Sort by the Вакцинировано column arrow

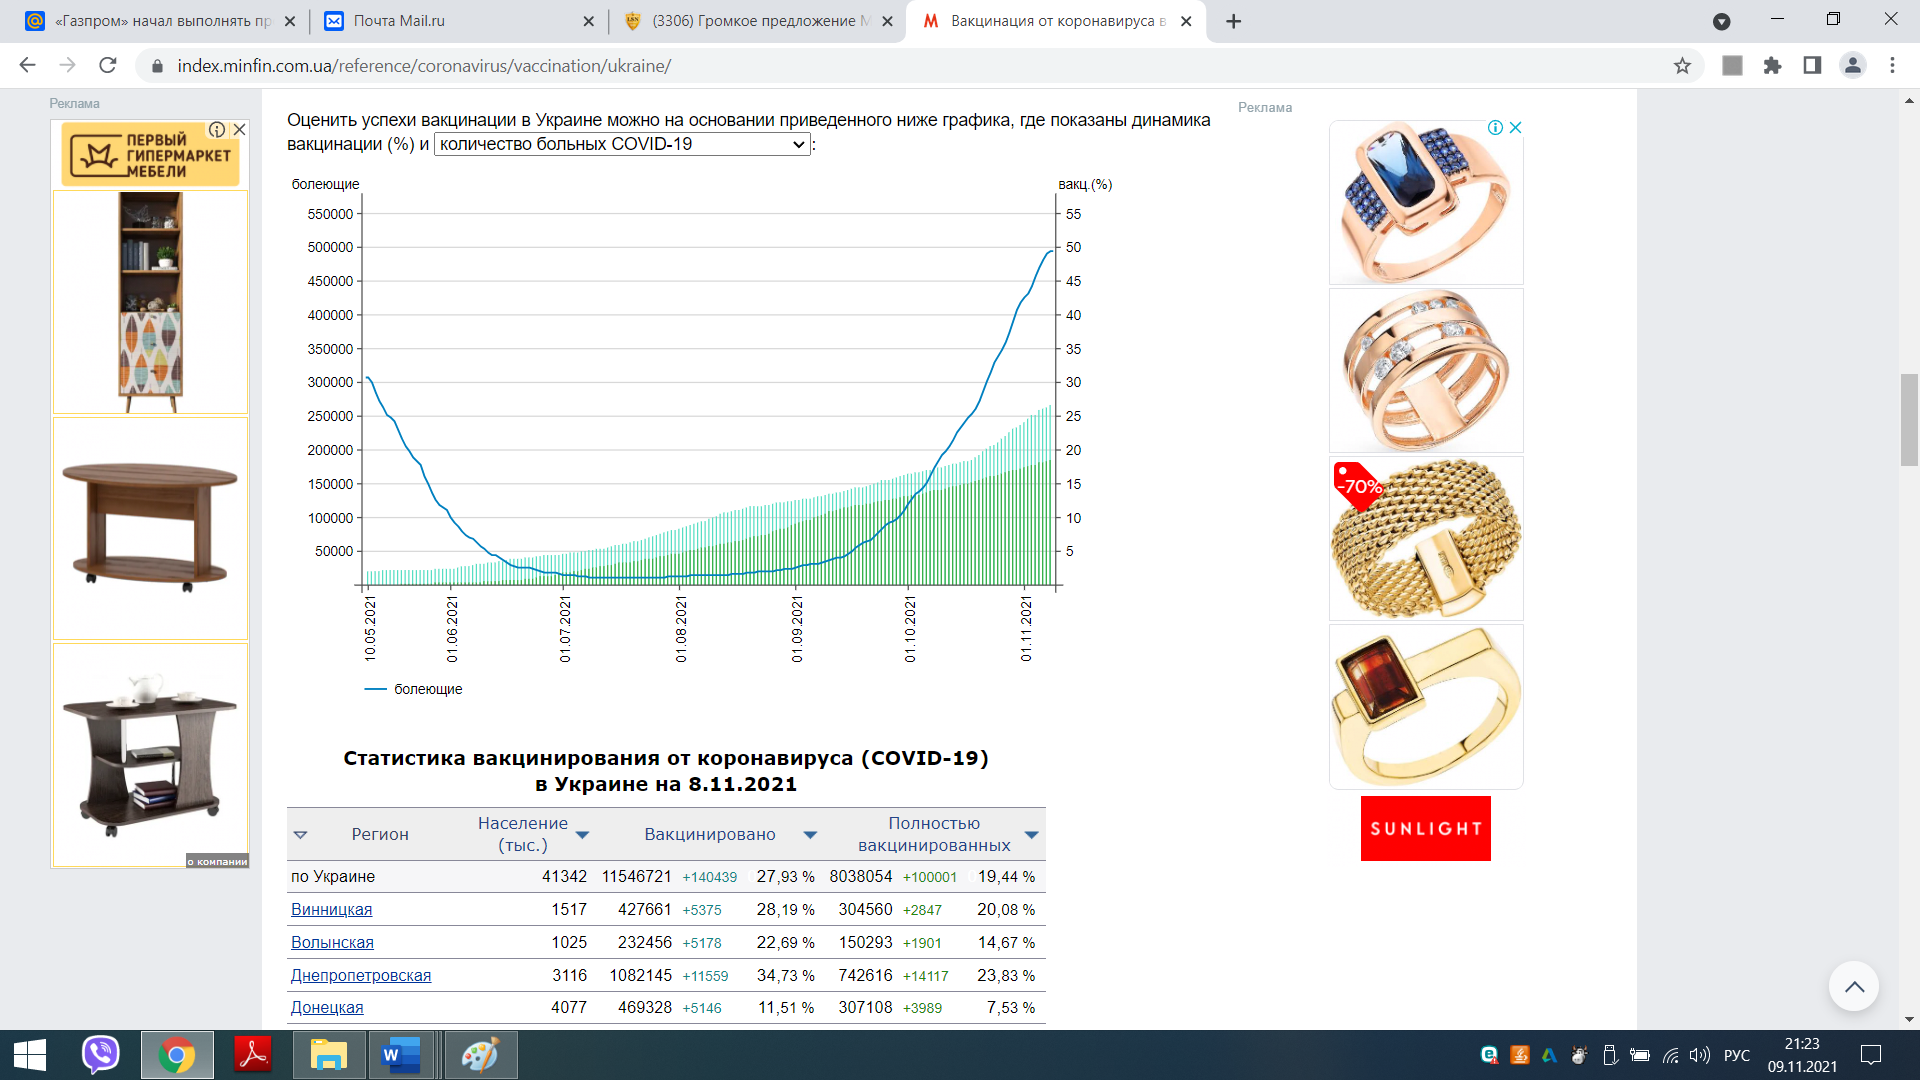tap(810, 835)
